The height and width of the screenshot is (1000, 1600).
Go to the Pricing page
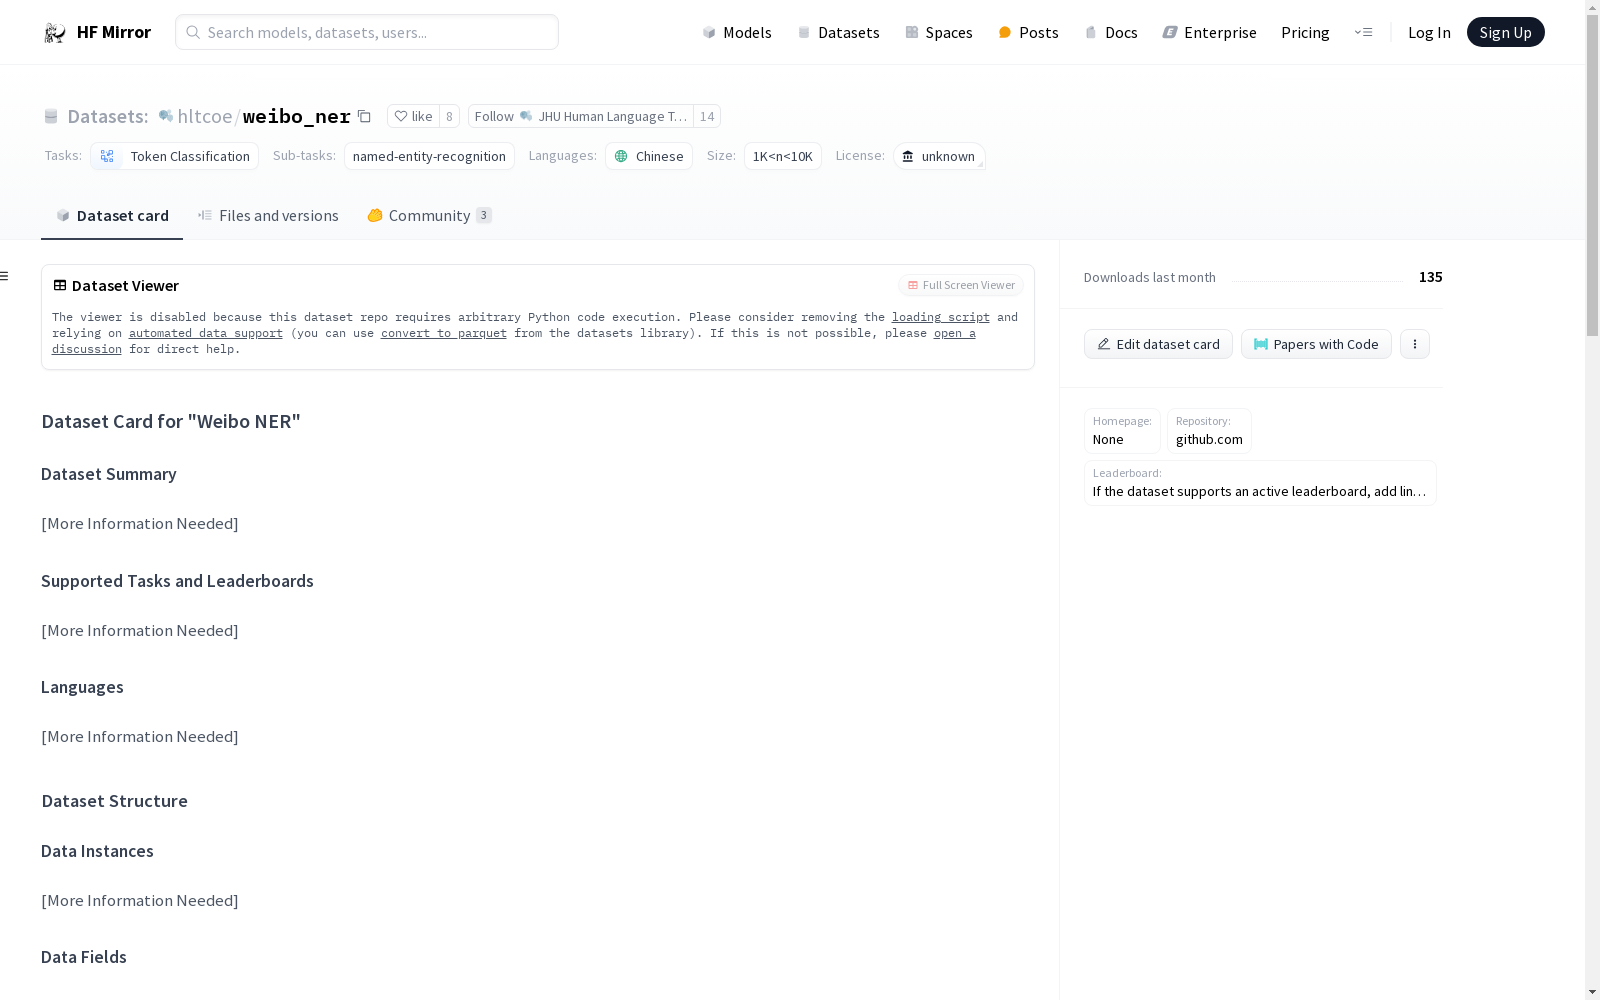pyautogui.click(x=1305, y=32)
